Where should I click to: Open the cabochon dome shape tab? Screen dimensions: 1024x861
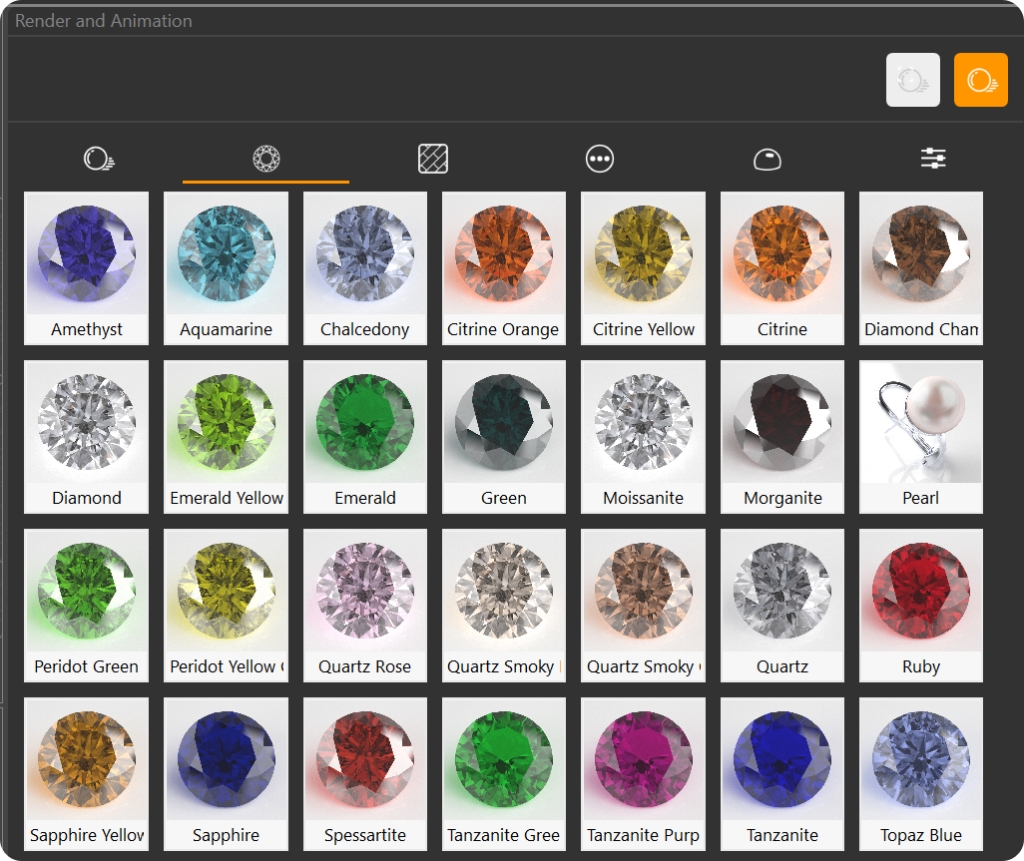[x=767, y=159]
